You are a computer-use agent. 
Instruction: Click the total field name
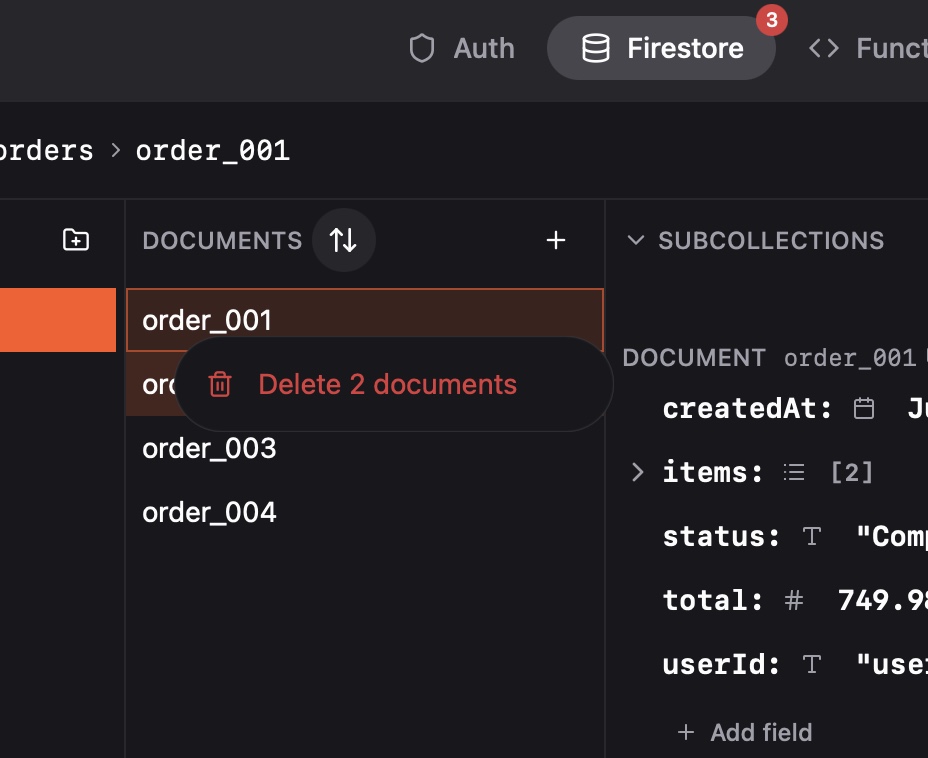point(713,601)
